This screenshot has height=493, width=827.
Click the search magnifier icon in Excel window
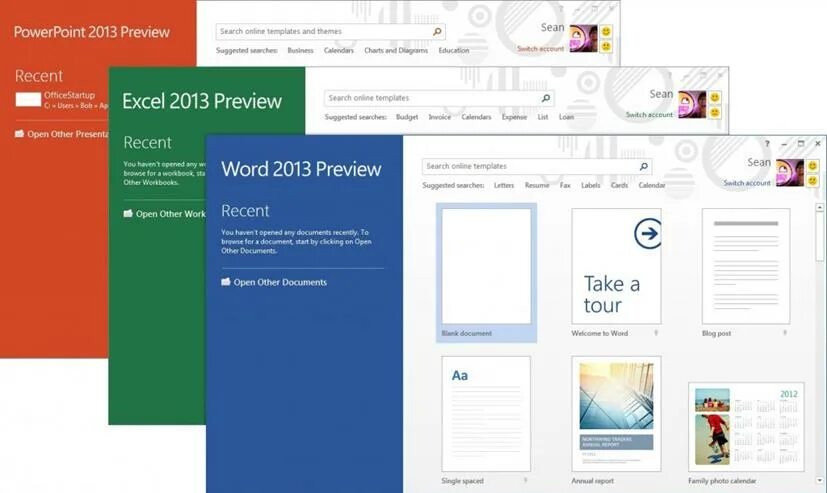coord(546,98)
